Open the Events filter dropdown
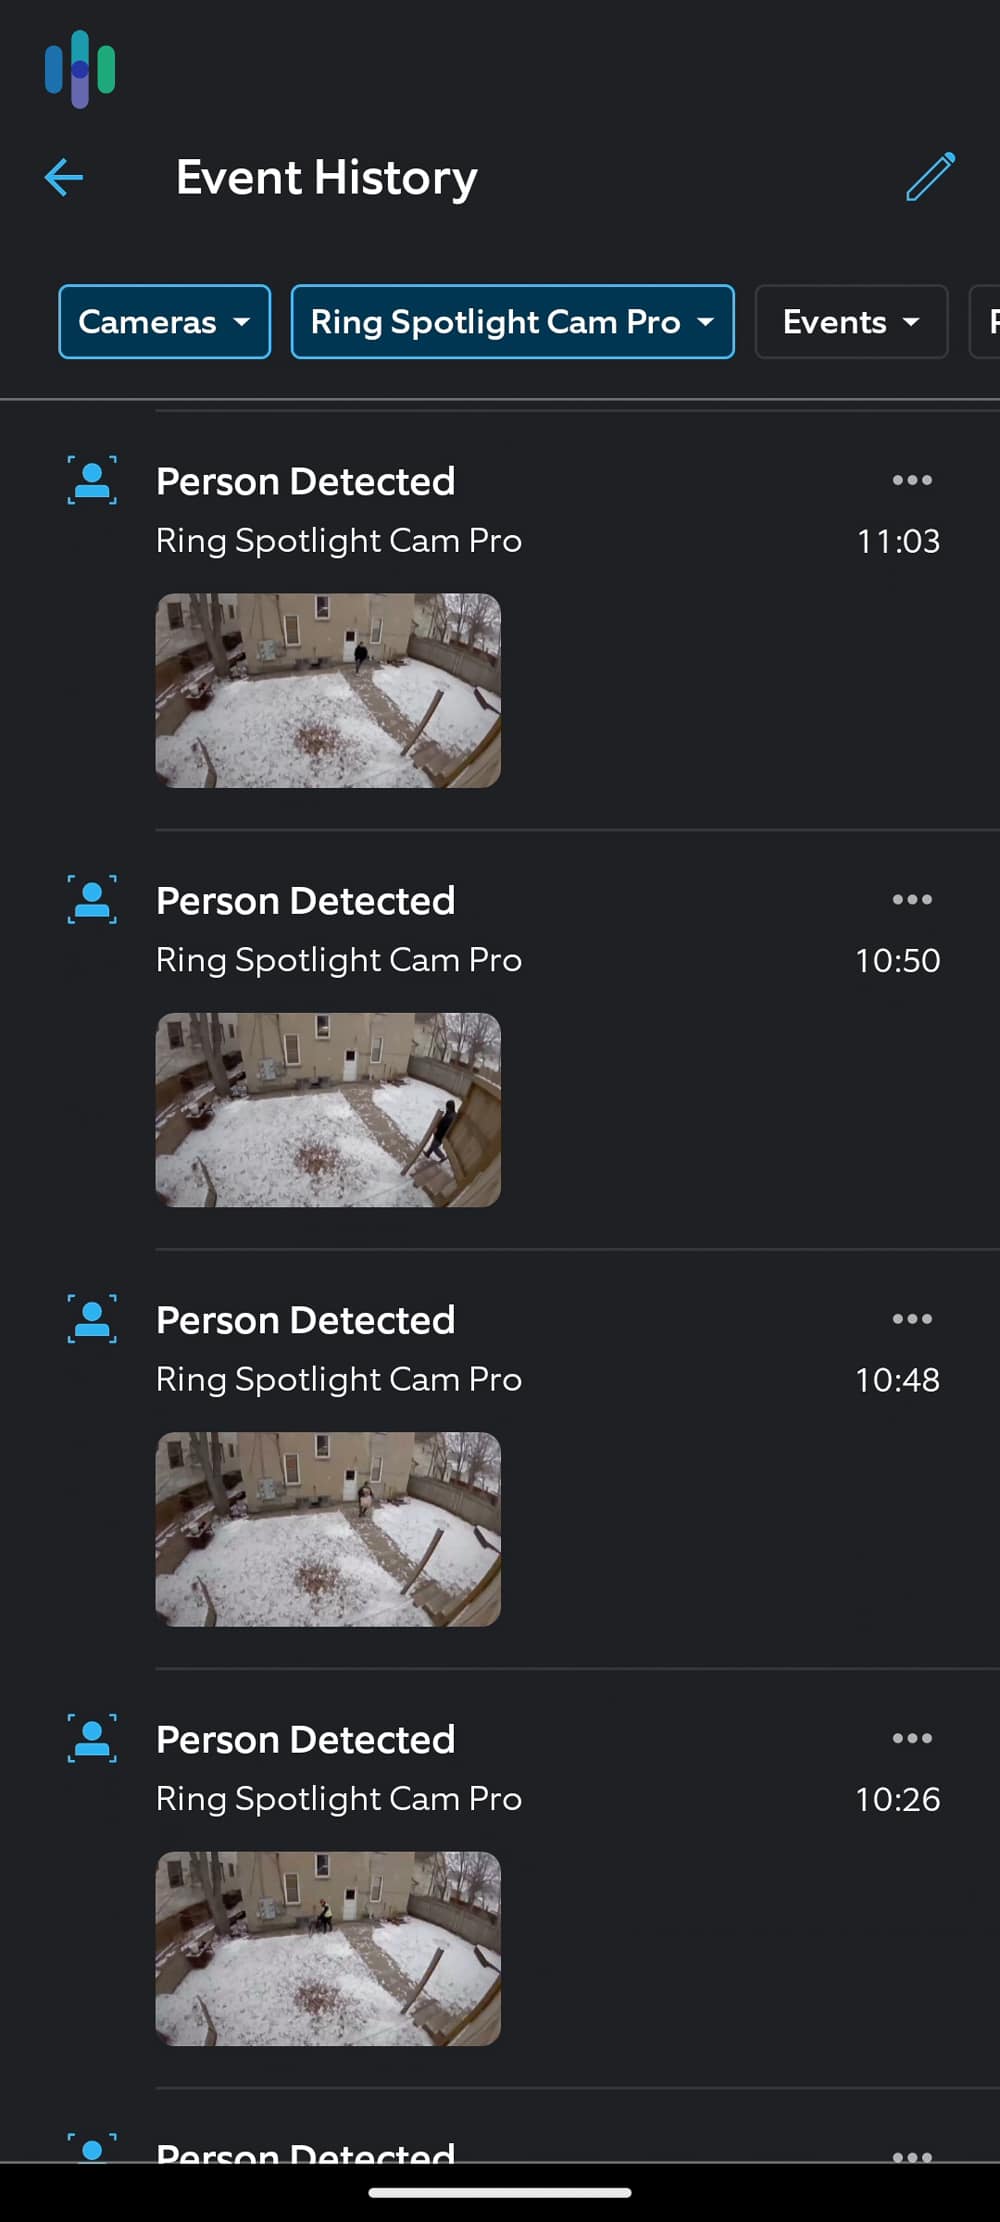Viewport: 1000px width, 2222px height. (x=850, y=322)
